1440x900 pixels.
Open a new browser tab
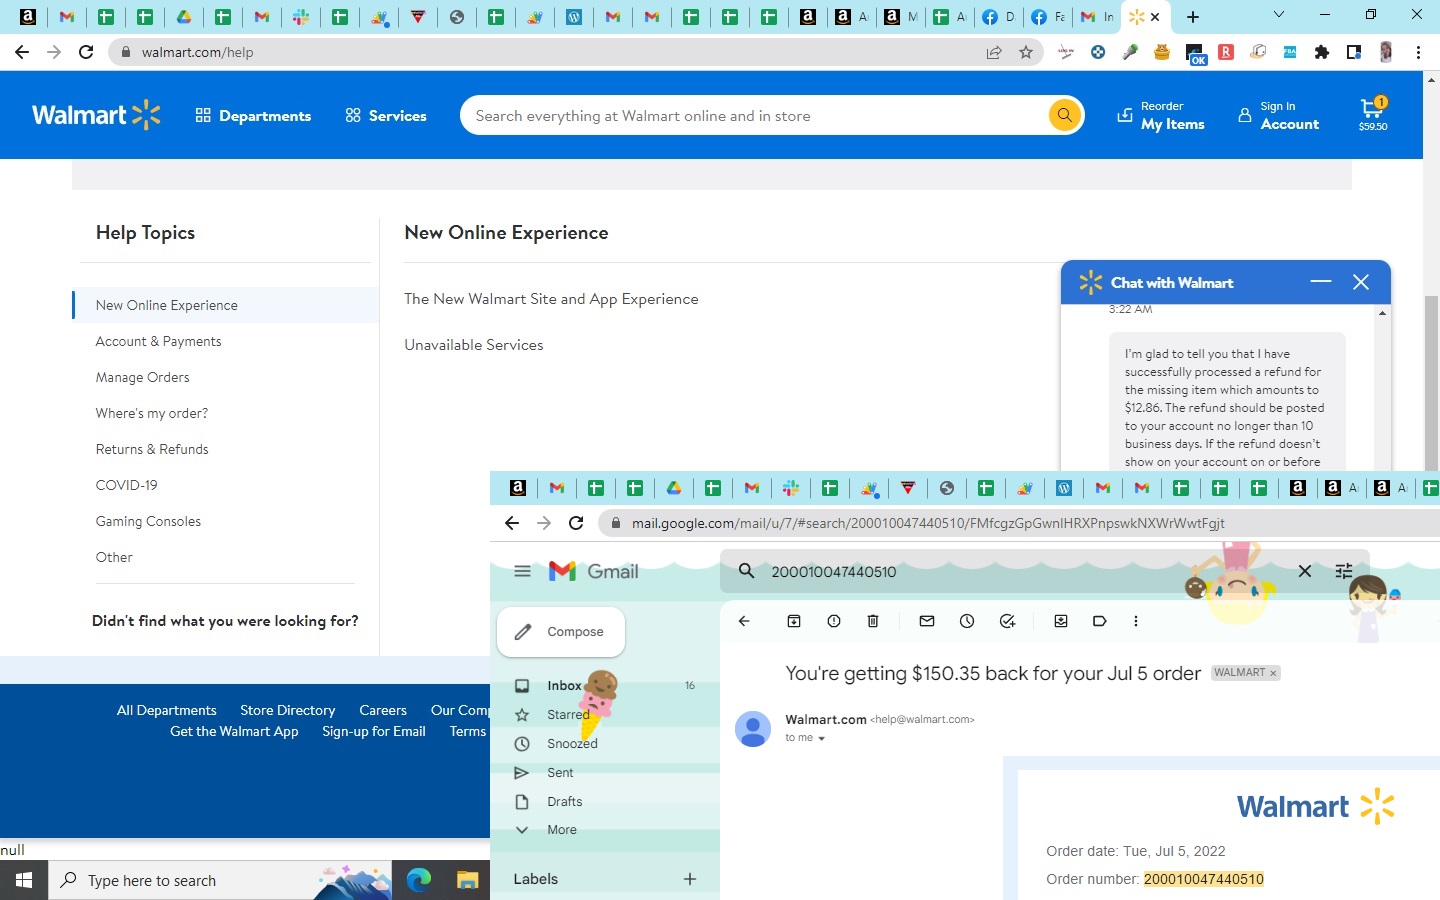(x=1193, y=17)
